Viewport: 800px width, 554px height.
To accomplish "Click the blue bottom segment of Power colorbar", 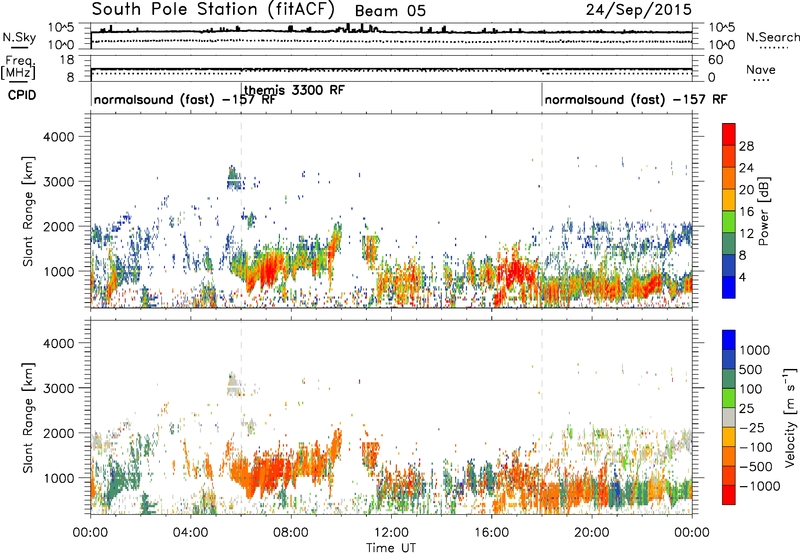I will (729, 287).
